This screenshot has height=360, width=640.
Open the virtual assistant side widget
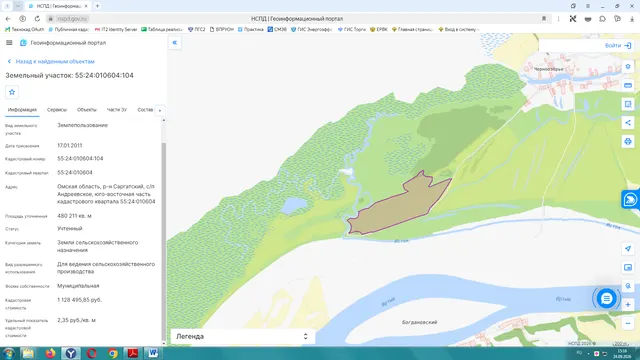(x=631, y=200)
